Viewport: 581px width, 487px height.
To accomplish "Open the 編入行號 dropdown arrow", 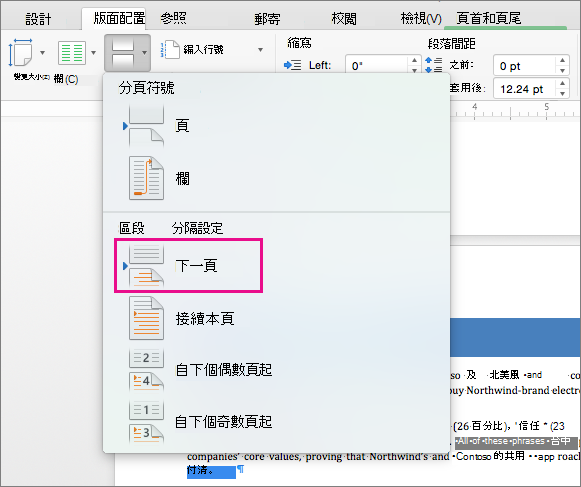I will [x=260, y=50].
